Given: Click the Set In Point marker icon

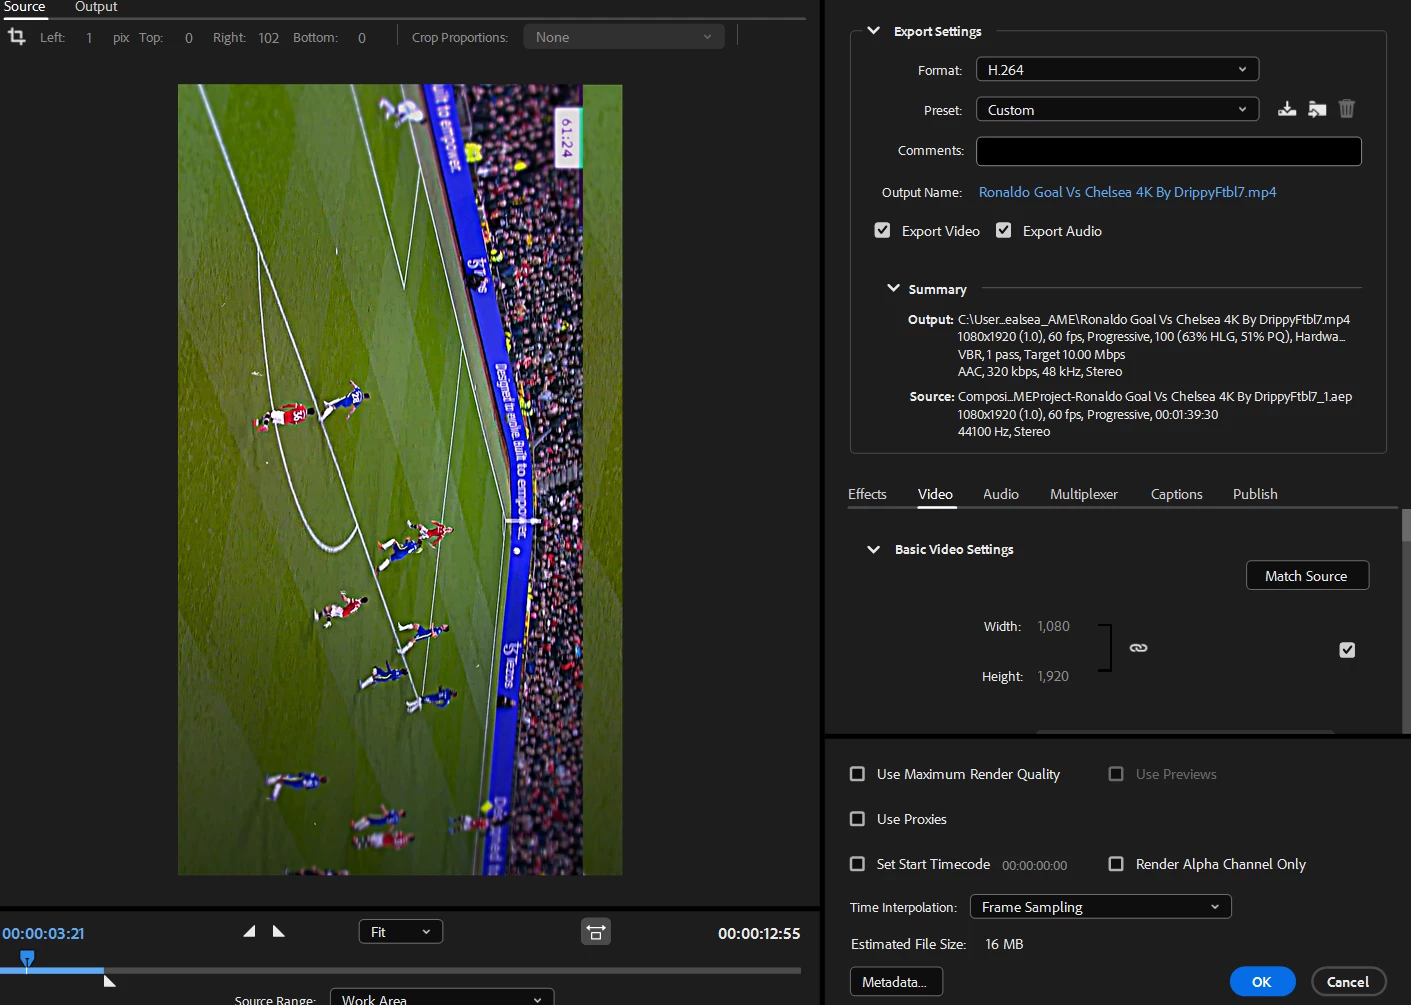Looking at the screenshot, I should (250, 931).
